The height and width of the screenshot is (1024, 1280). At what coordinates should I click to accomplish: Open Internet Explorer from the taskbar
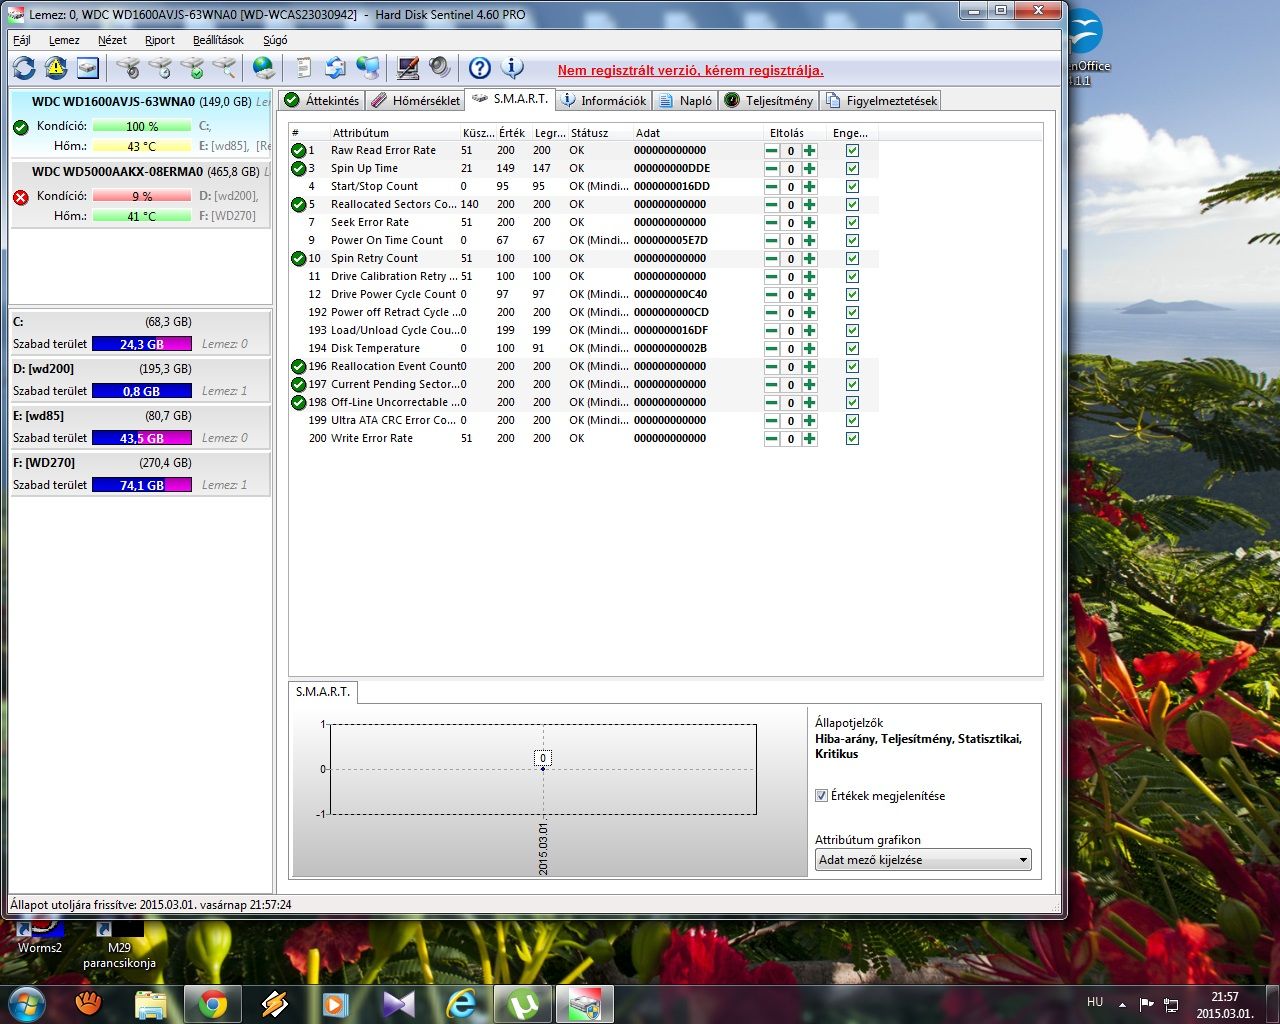coord(461,1003)
